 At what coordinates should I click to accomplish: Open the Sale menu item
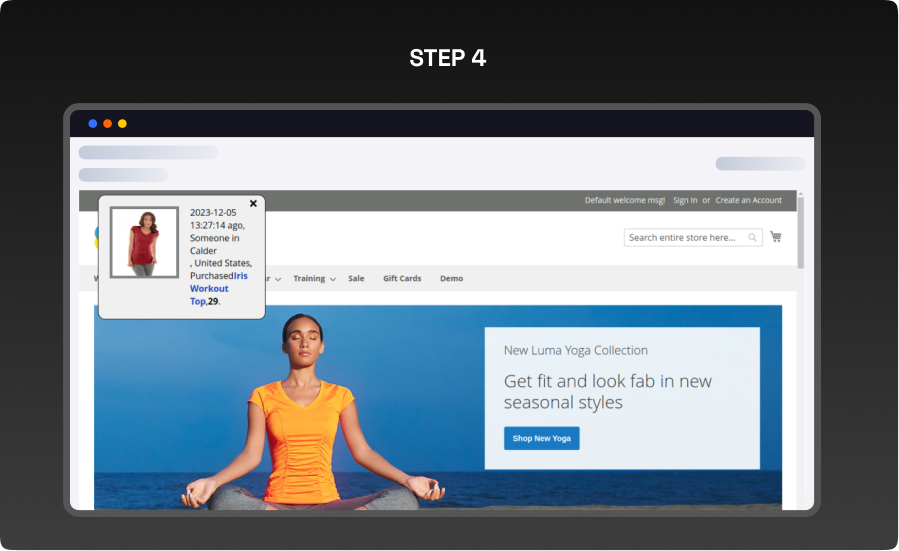coord(356,278)
